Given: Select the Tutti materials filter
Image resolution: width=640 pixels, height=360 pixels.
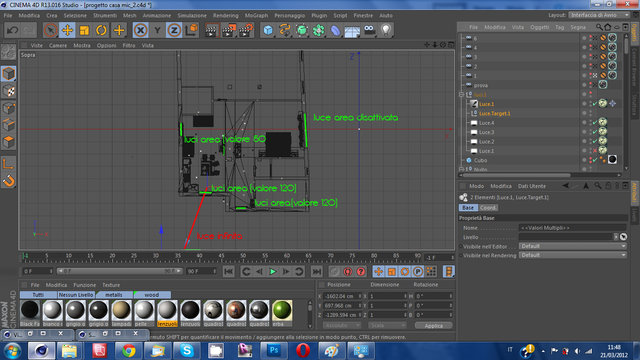Looking at the screenshot, I should (x=38, y=295).
